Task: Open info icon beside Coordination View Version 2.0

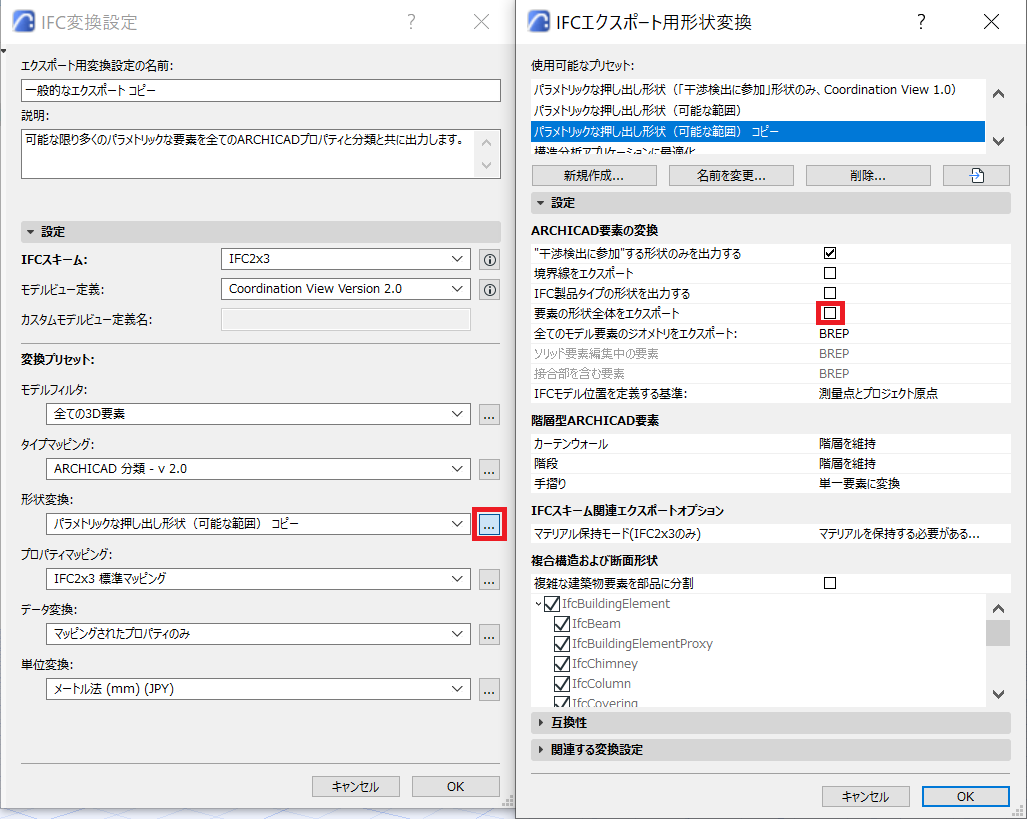Action: tap(489, 290)
